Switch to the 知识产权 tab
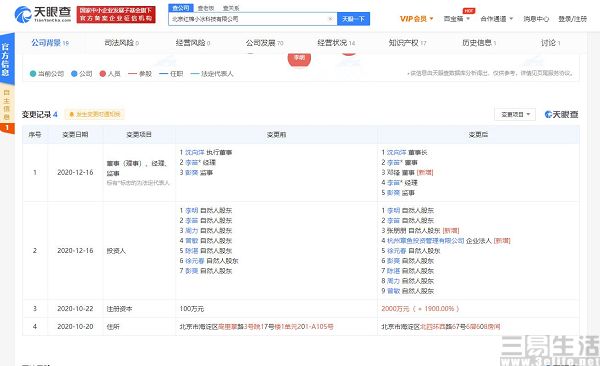 pyautogui.click(x=407, y=43)
